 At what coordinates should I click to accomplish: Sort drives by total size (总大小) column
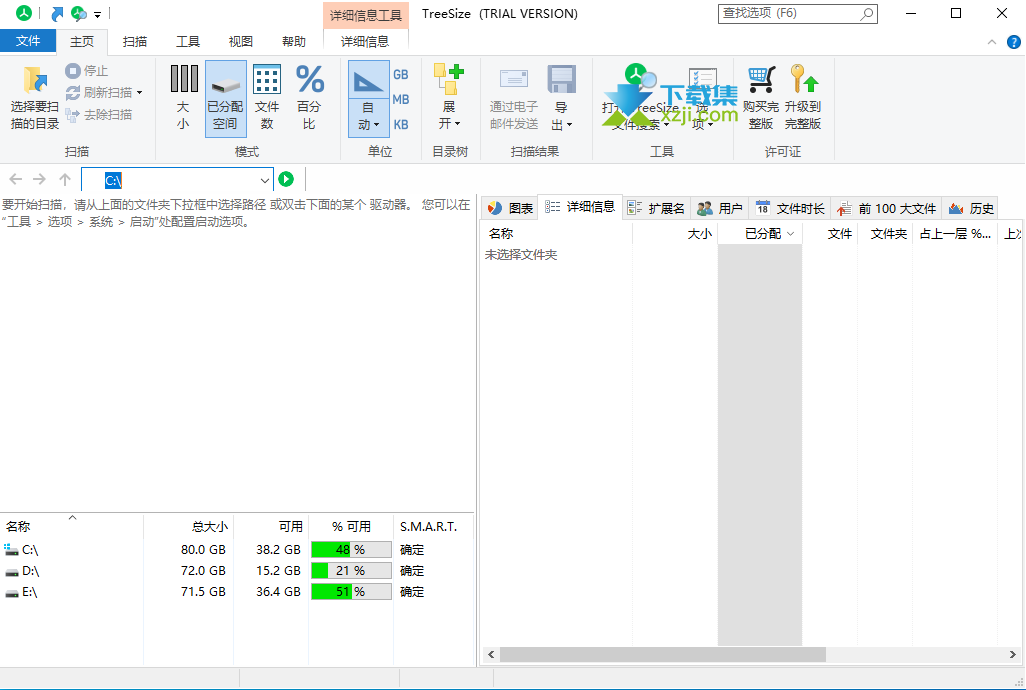click(188, 526)
